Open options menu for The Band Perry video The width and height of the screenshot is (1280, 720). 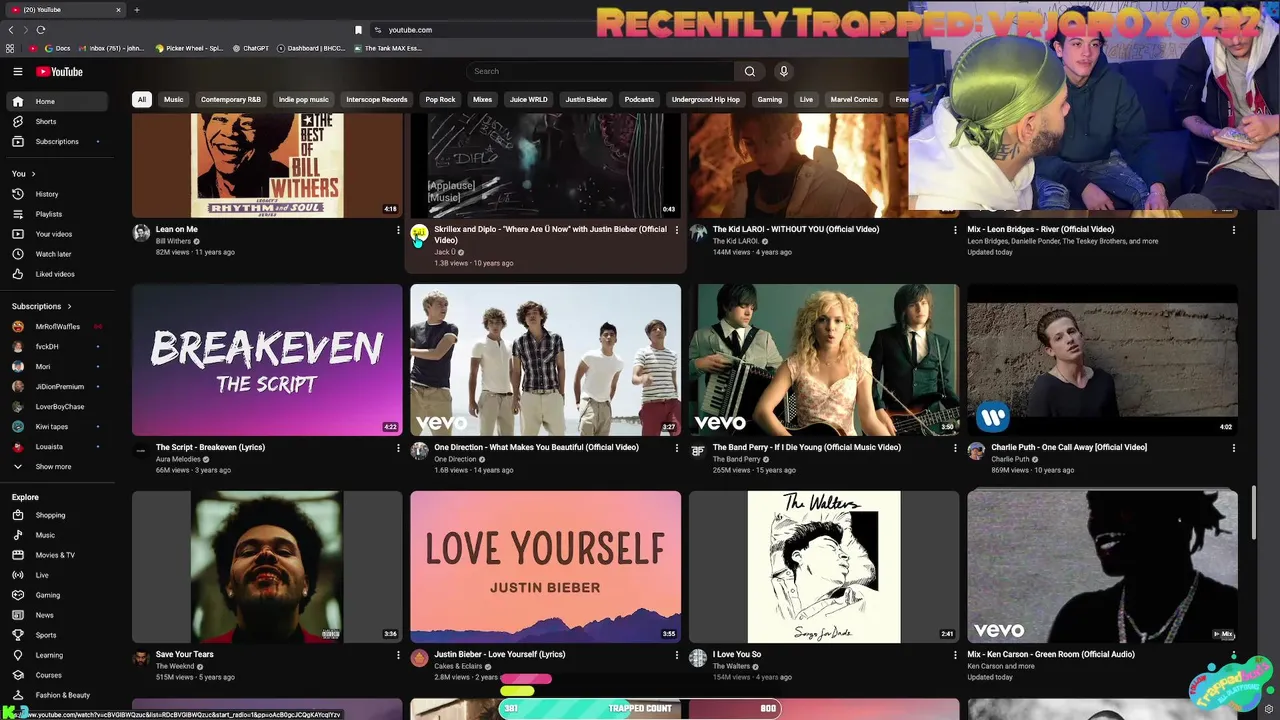955,448
